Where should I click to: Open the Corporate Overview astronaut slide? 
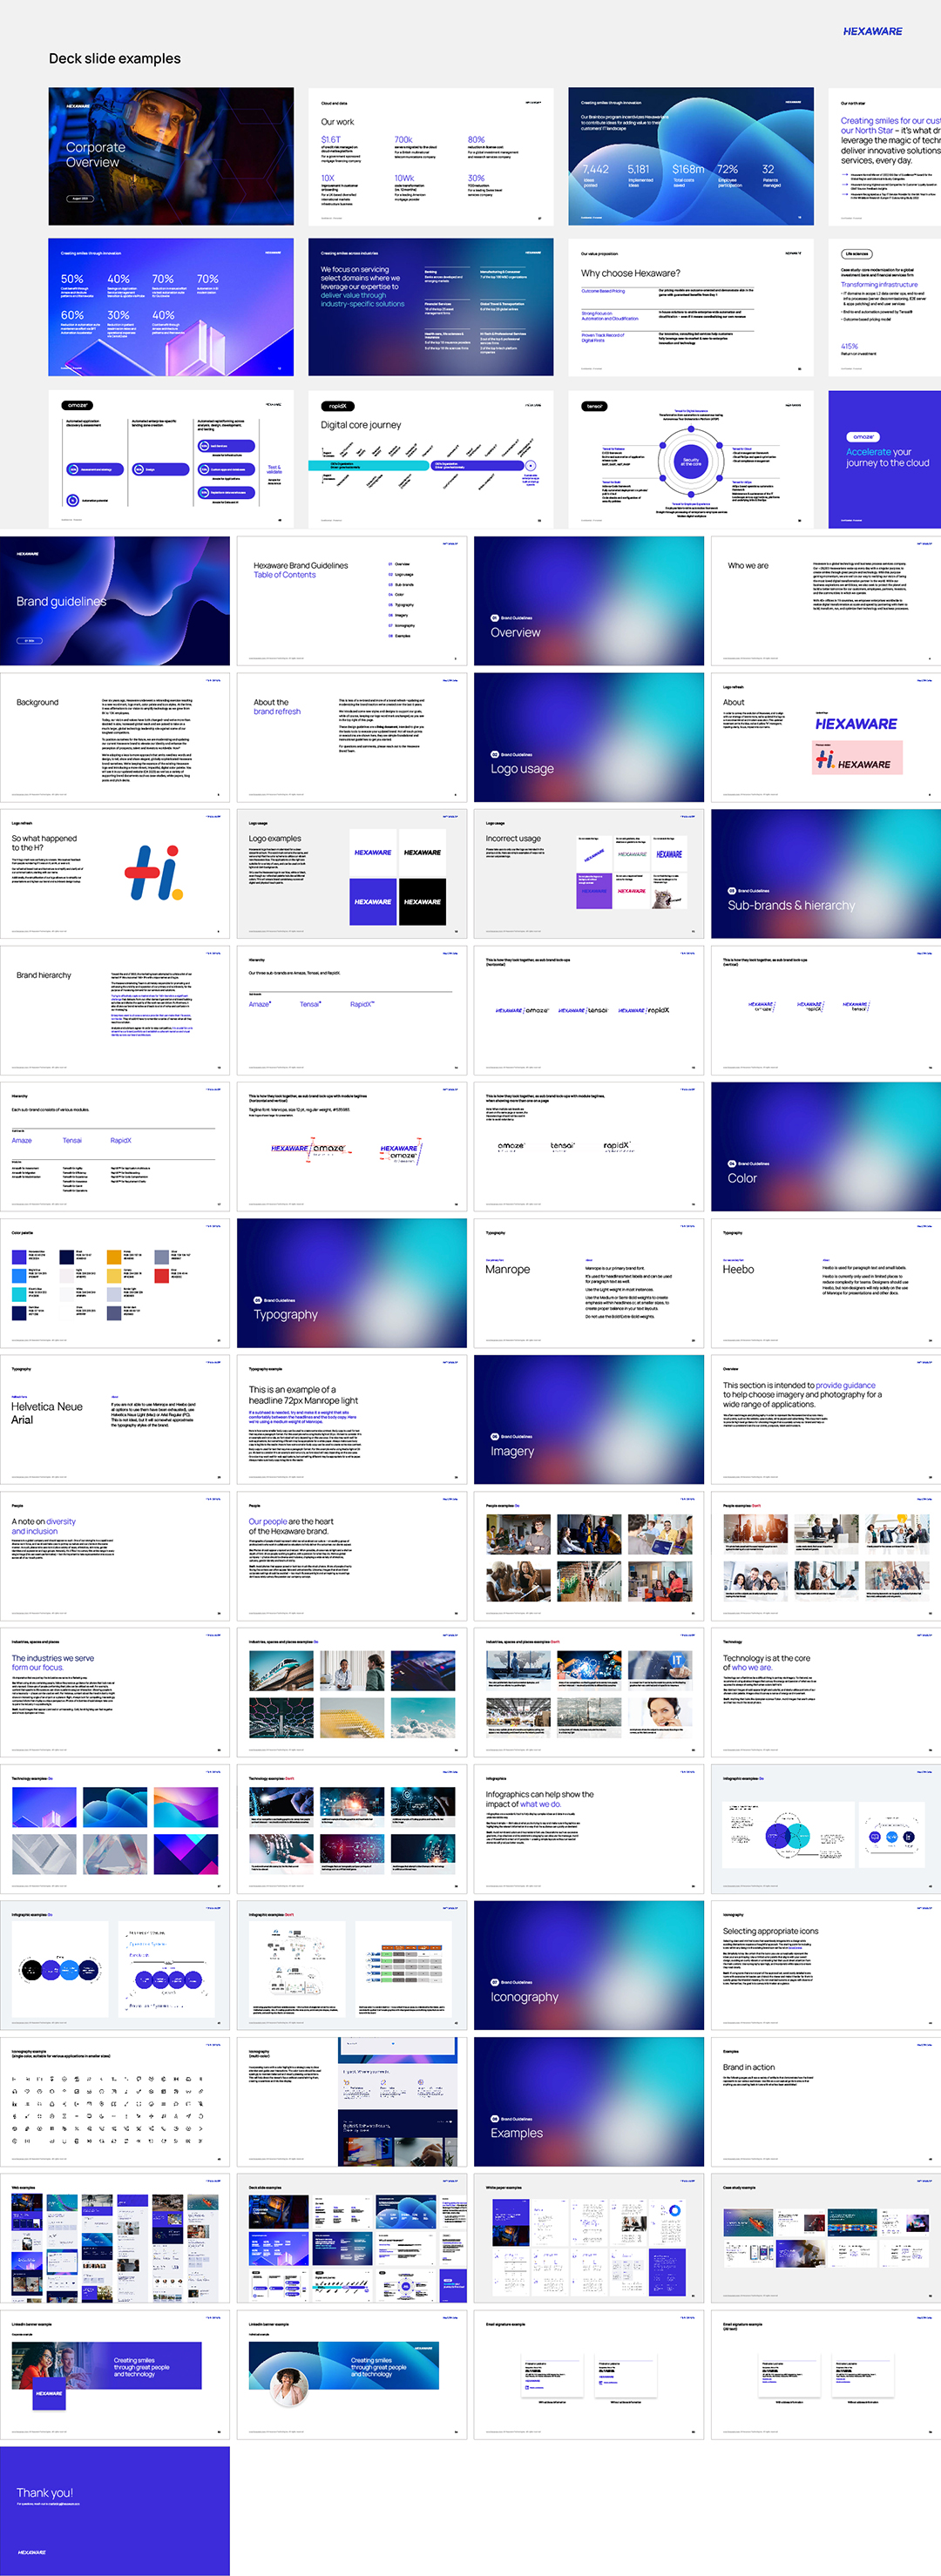171,156
